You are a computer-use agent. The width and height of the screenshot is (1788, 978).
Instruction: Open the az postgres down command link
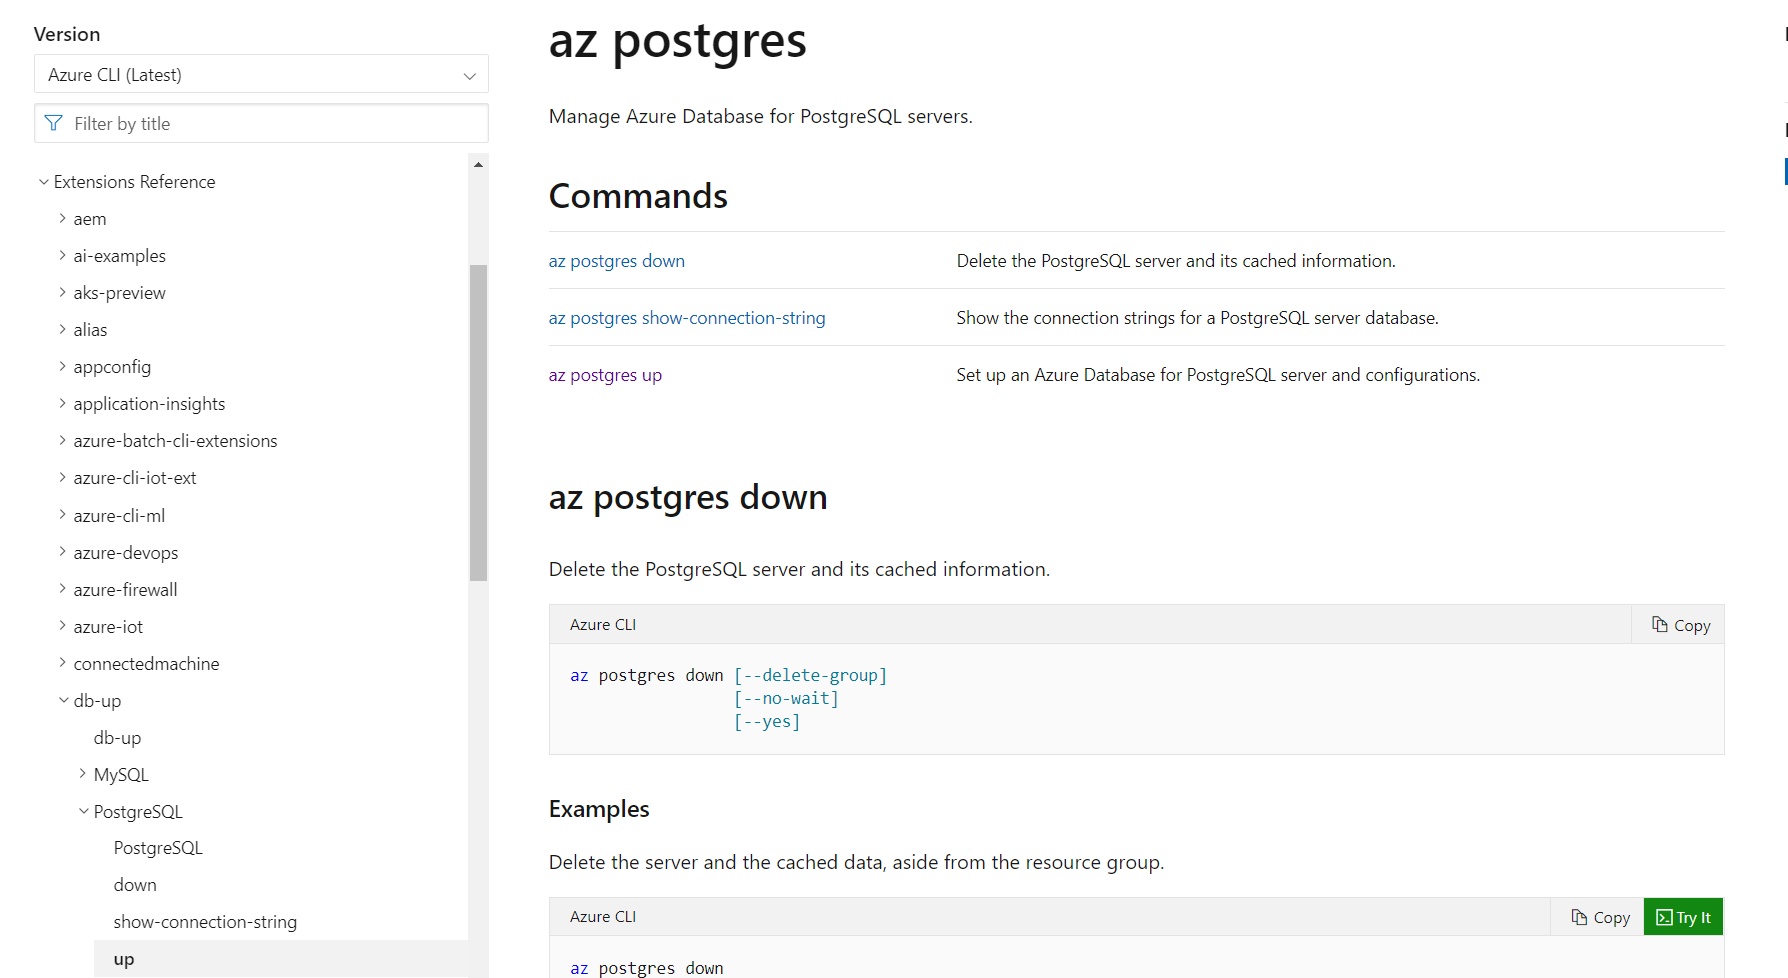[x=616, y=260]
